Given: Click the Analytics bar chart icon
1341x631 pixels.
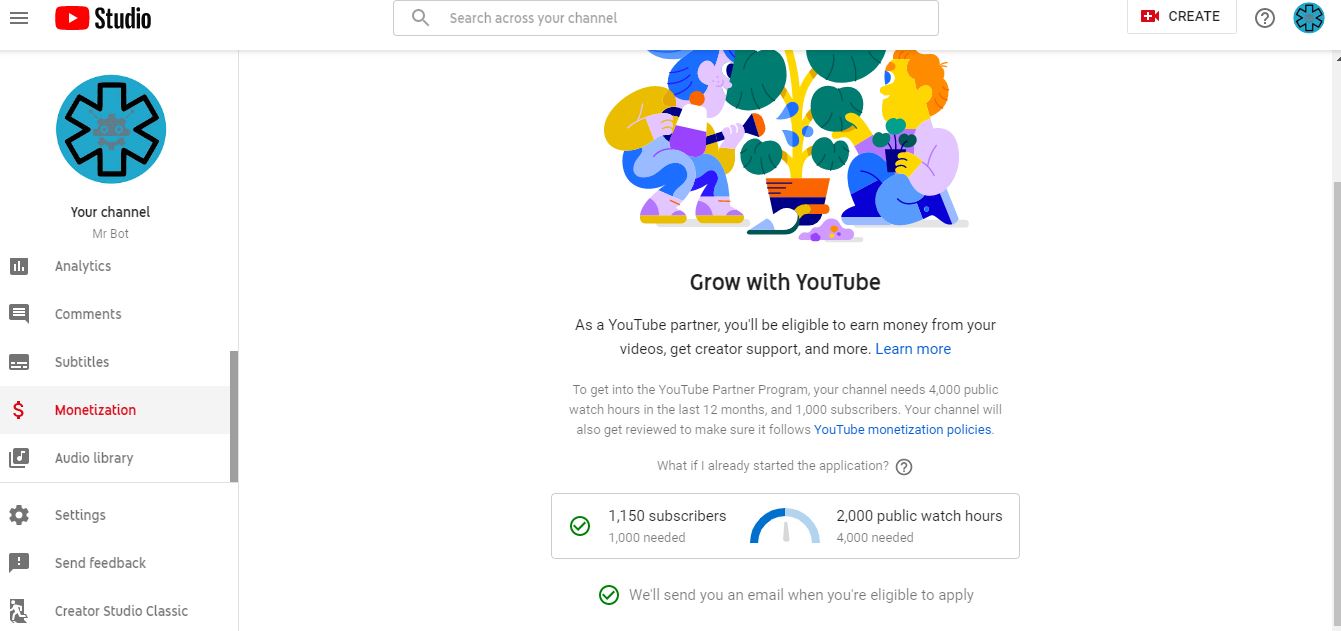Looking at the screenshot, I should click(19, 266).
